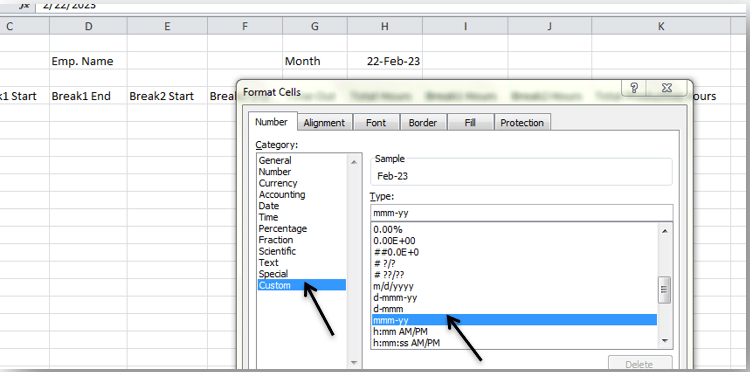
Task: Select Fraction category
Action: click(x=301, y=240)
